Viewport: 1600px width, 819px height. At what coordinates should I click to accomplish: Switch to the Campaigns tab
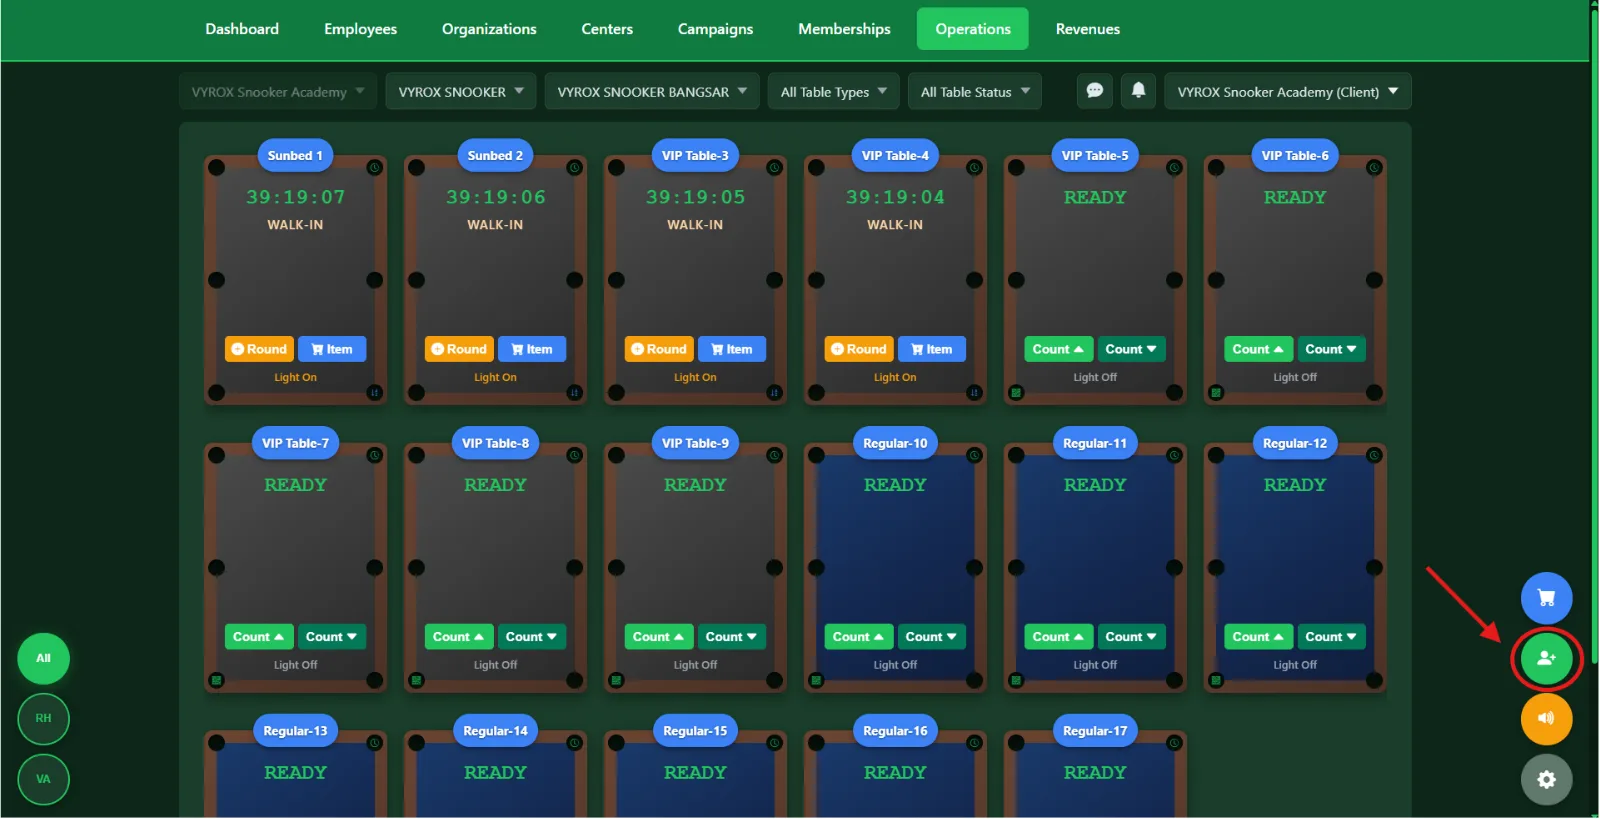pos(715,29)
